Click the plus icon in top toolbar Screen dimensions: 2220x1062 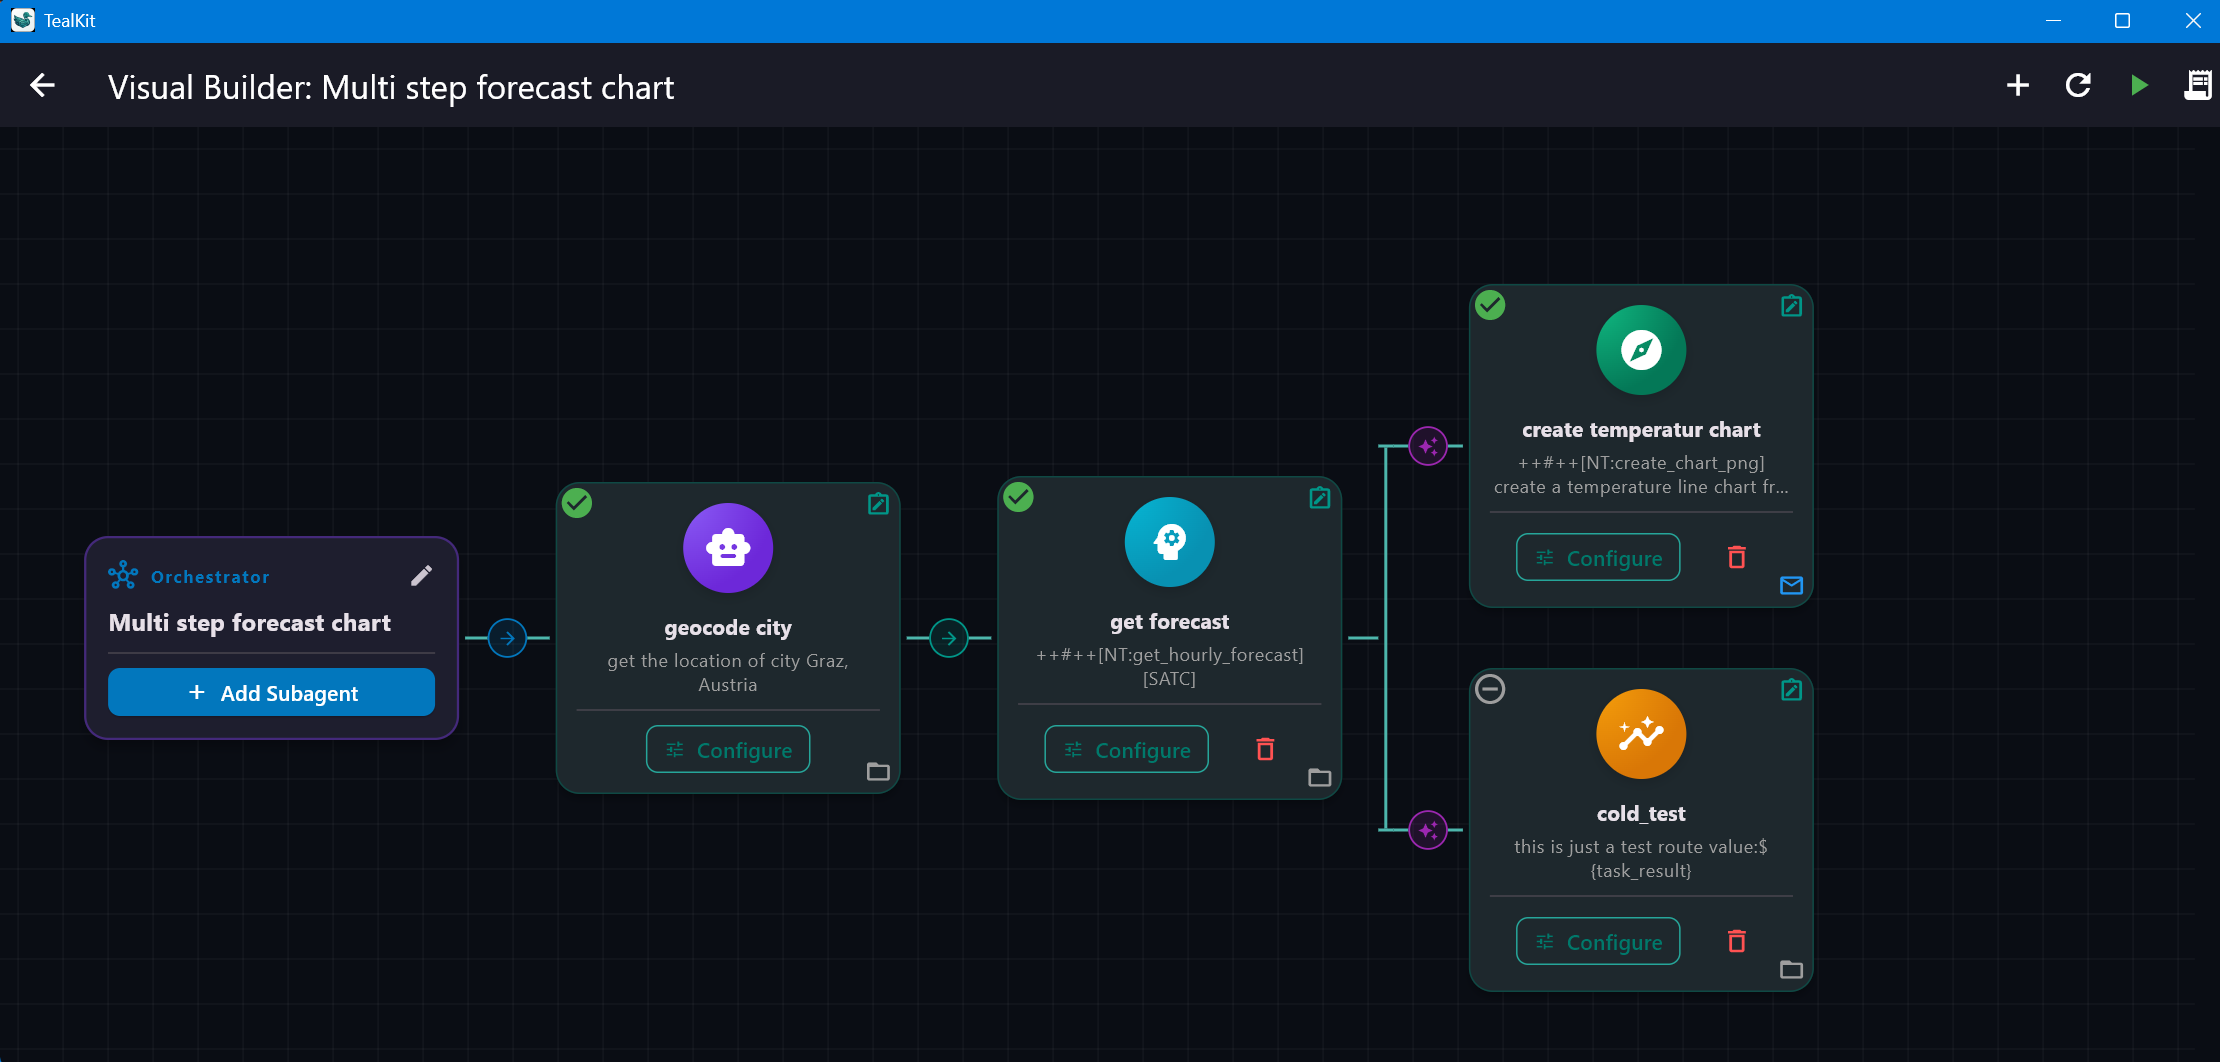(2018, 86)
